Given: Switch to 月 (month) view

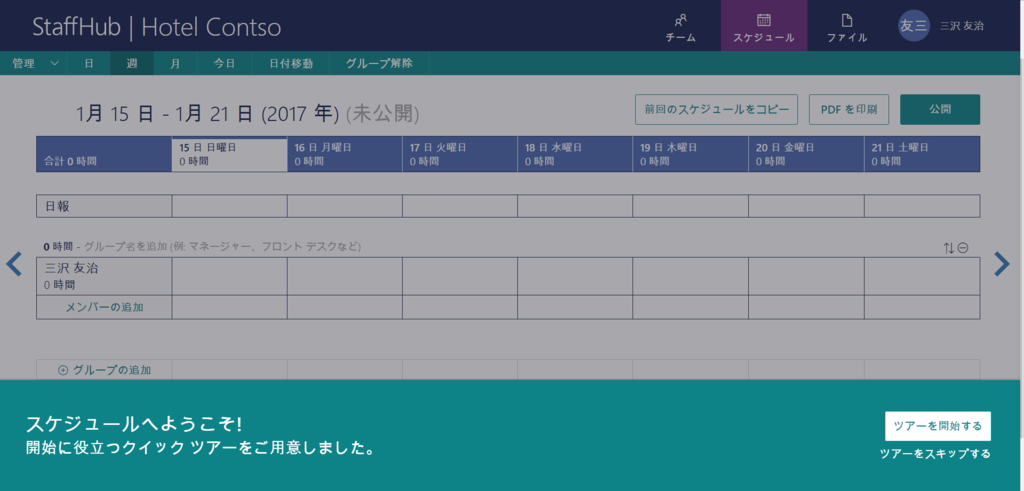Looking at the screenshot, I should [x=175, y=63].
